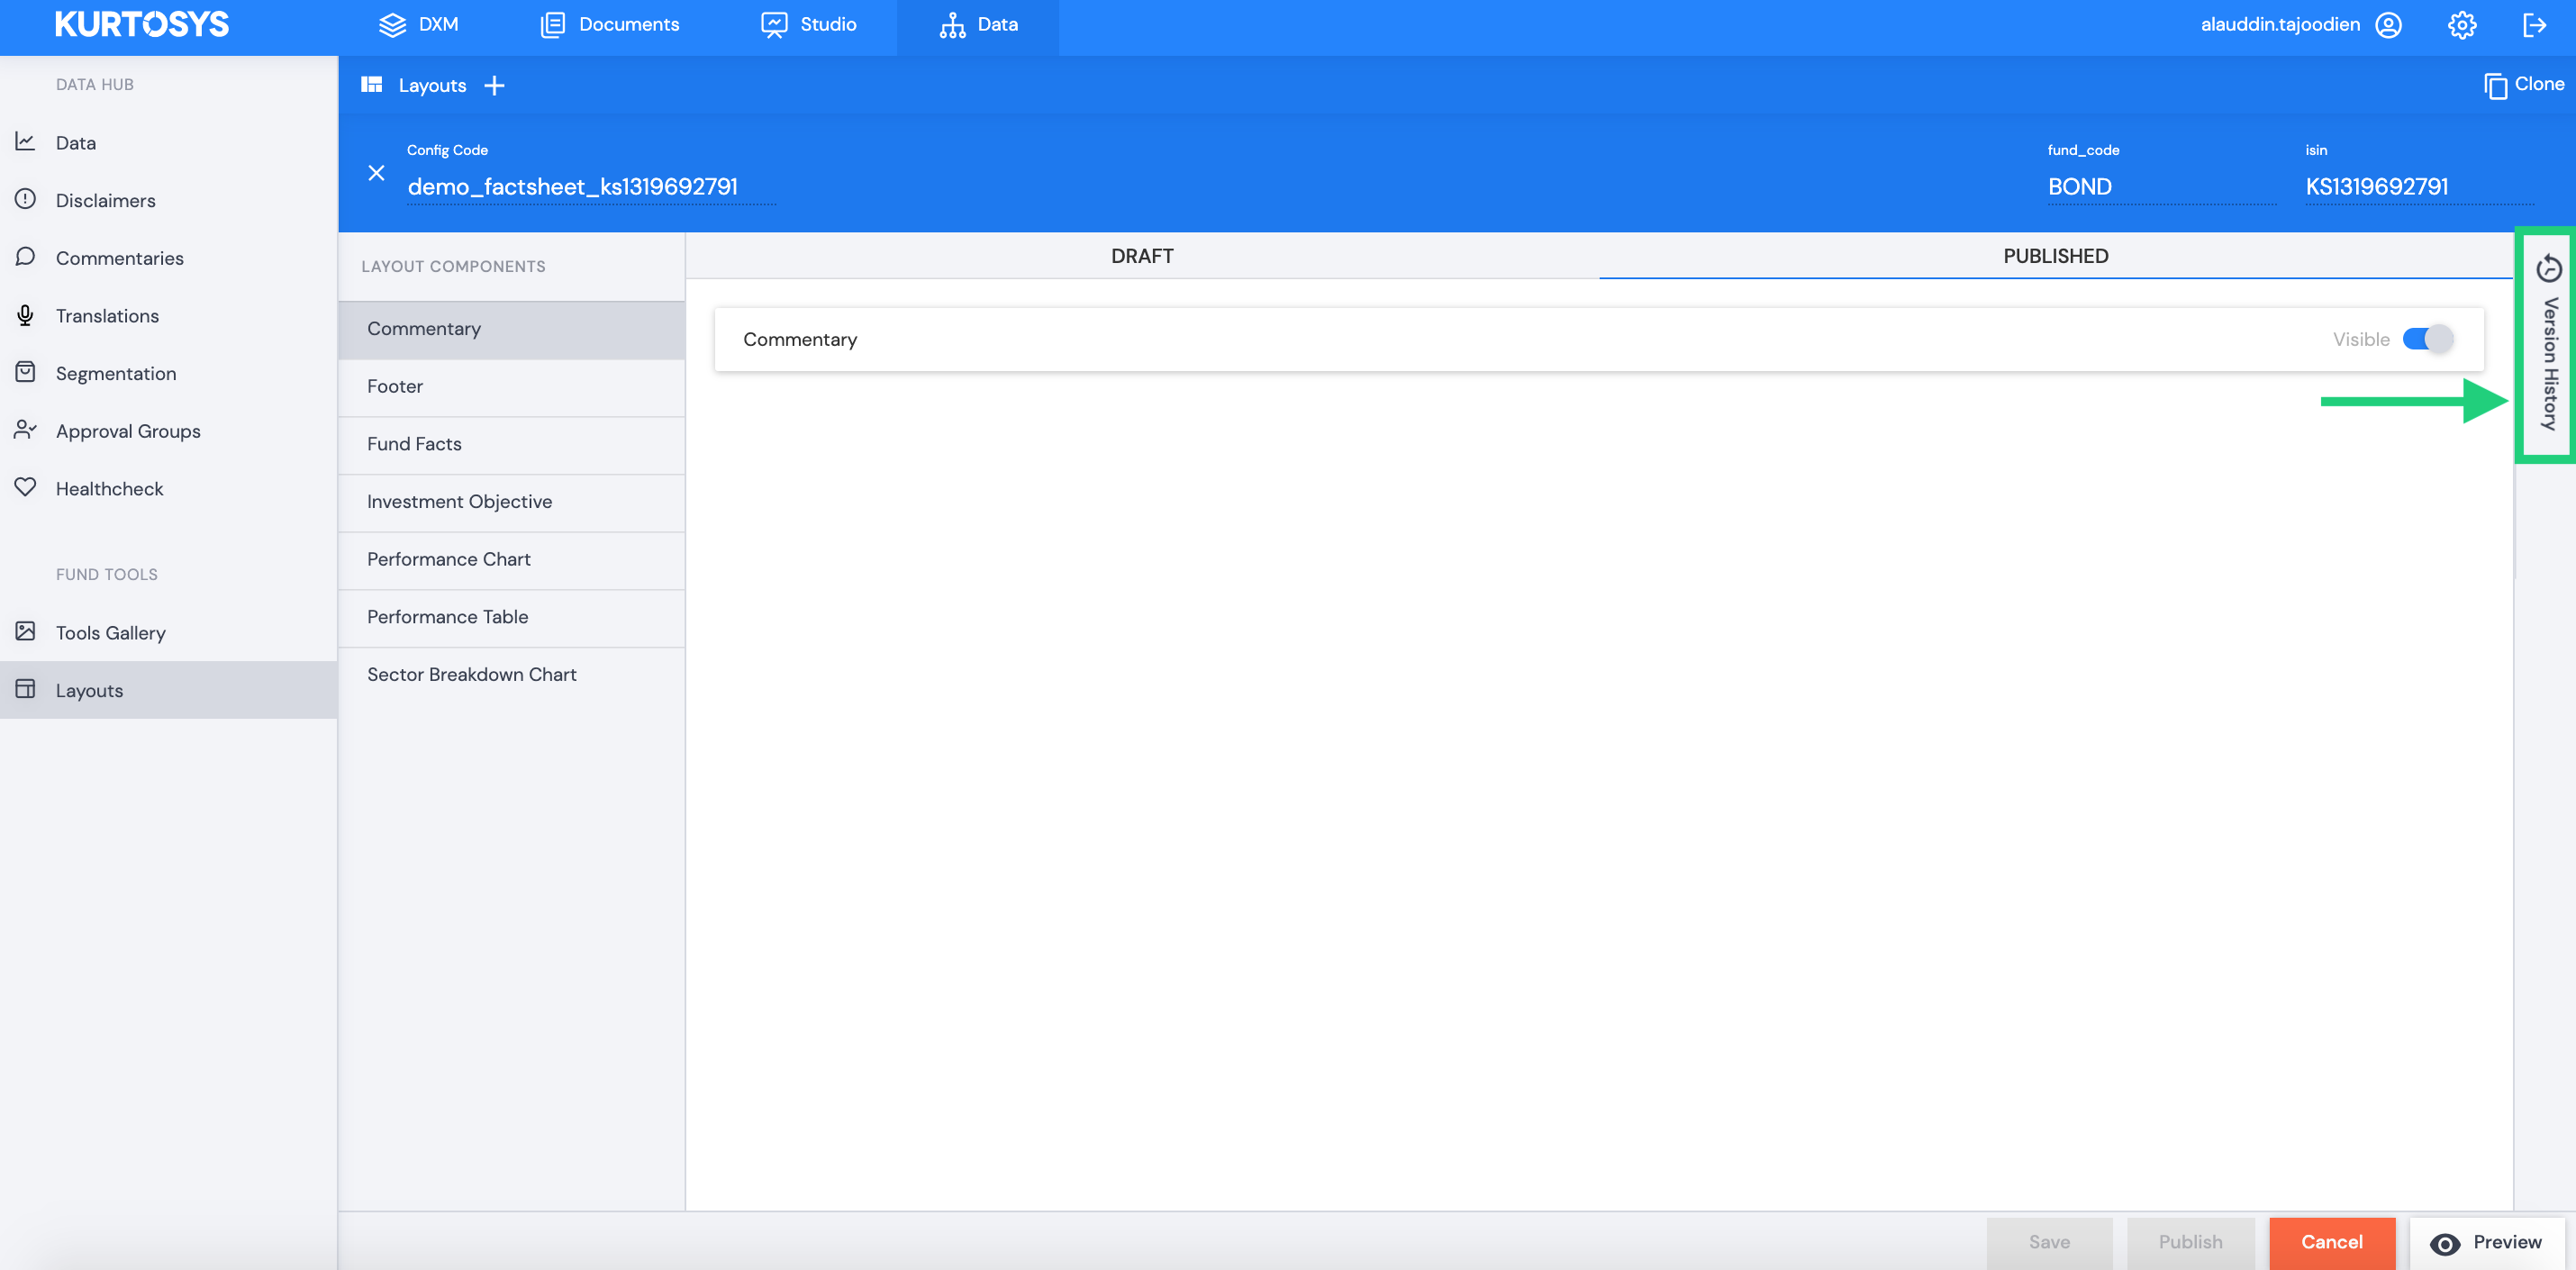This screenshot has width=2576, height=1270.
Task: Click the Healthcheck heart icon
Action: (25, 487)
